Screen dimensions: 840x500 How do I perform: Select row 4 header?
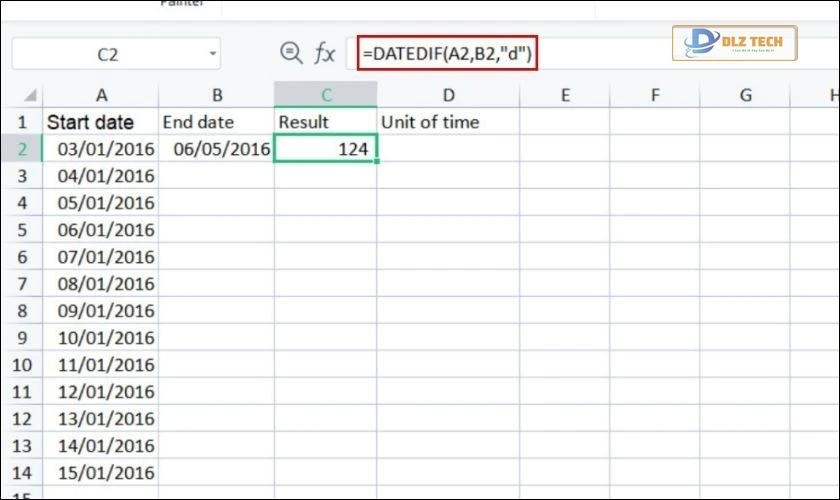[22, 203]
